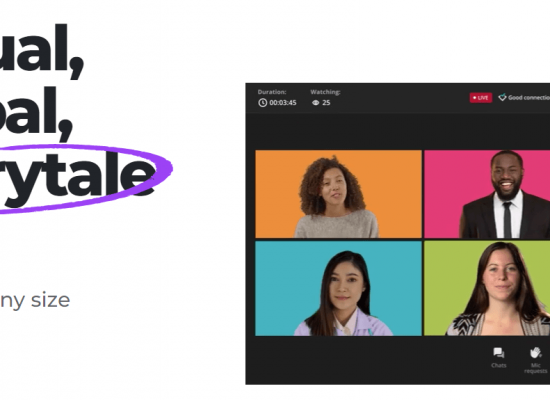Select the orange background video tile

pyautogui.click(x=338, y=194)
